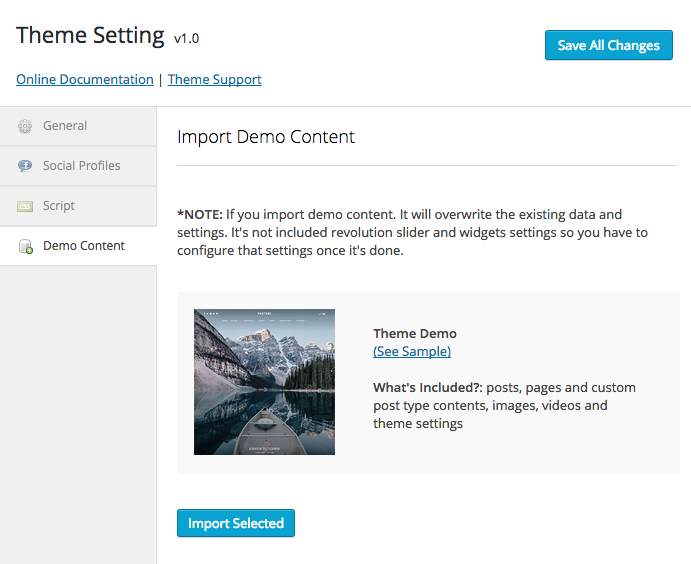Viewport: 691px width, 564px height.
Task: Select the Demo Content tab
Action: pyautogui.click(x=84, y=246)
